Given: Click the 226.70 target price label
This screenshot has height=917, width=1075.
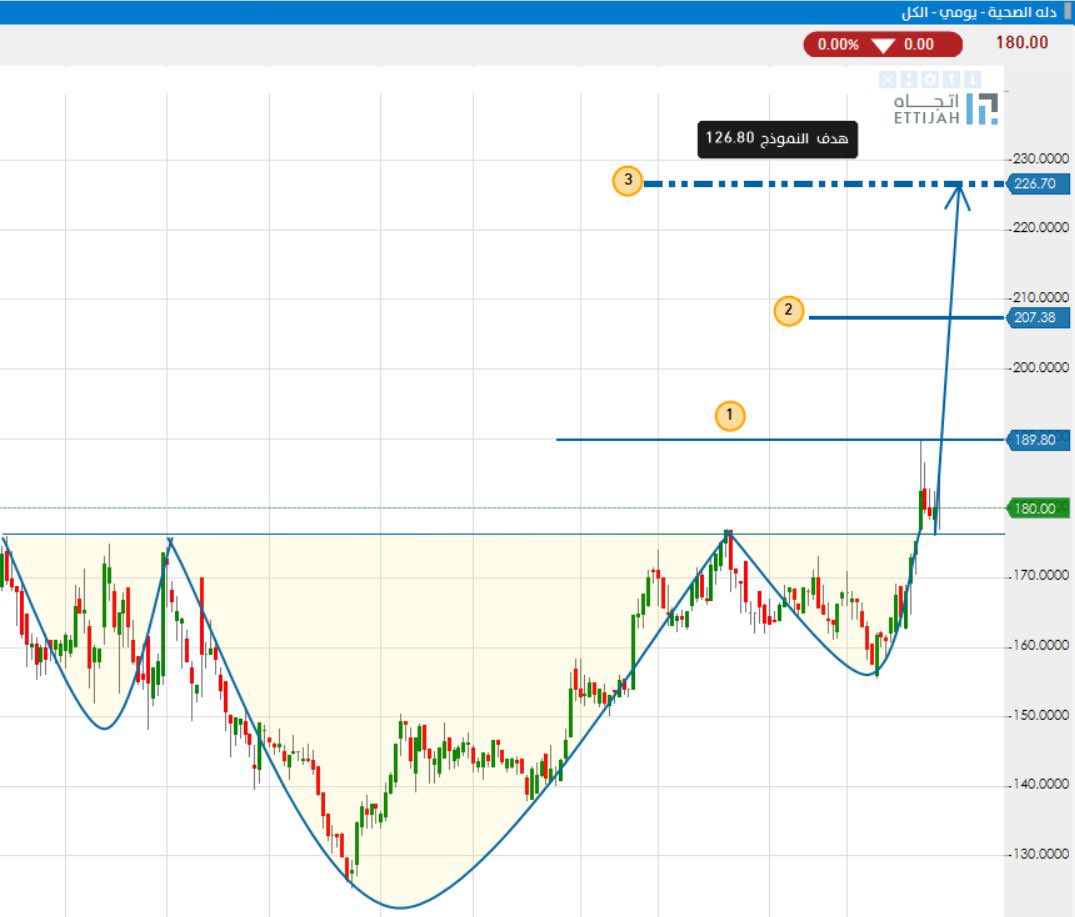Looking at the screenshot, I should [x=1038, y=184].
